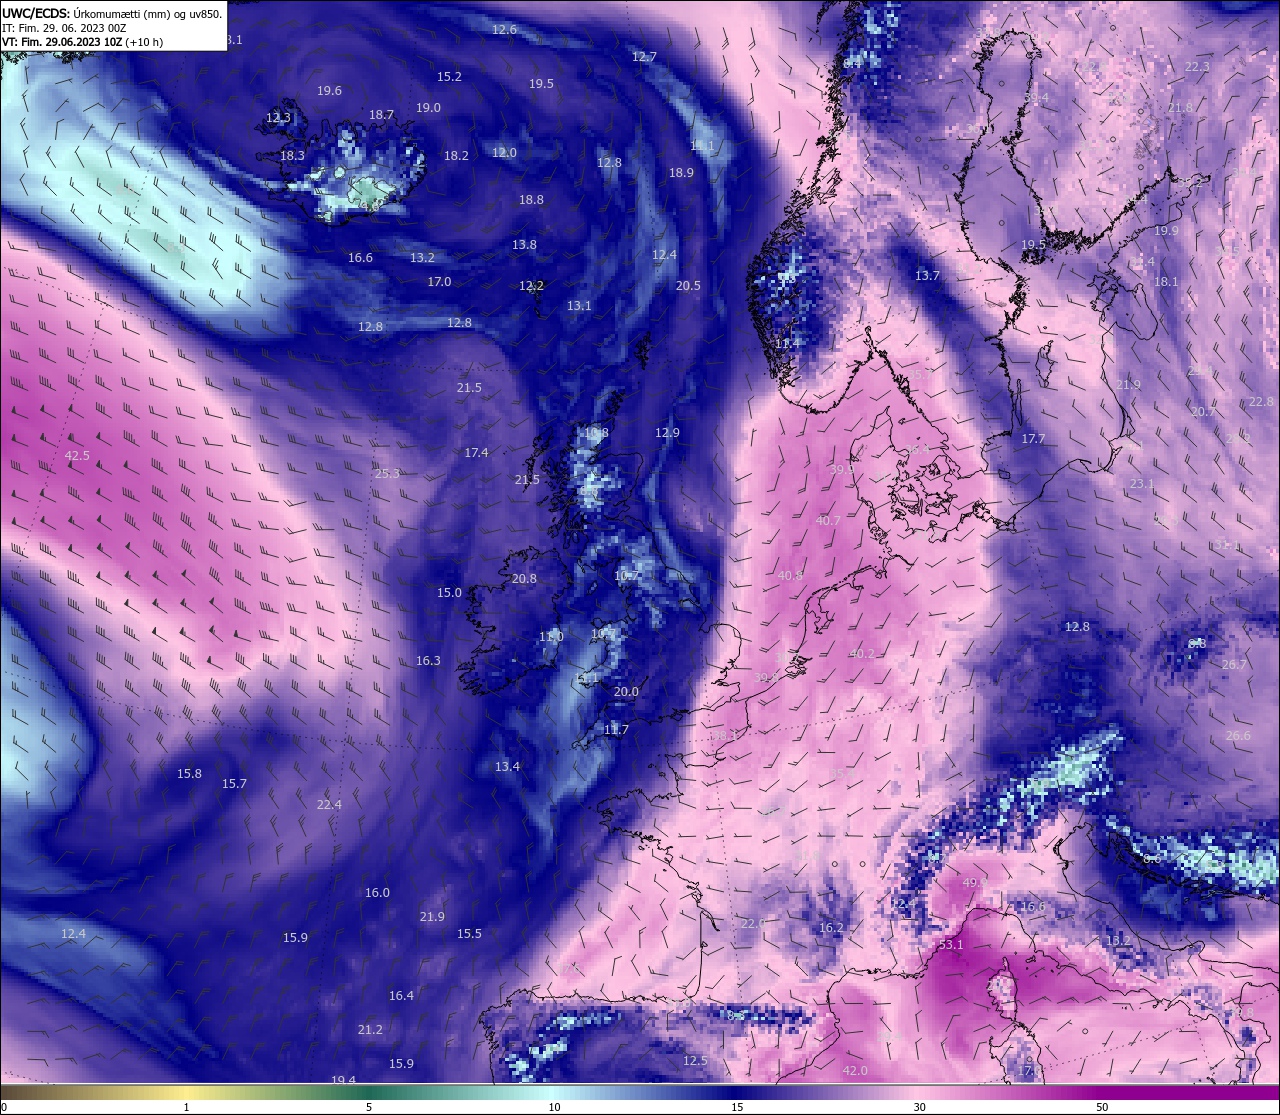Click the 11.7 value near the Channel
The width and height of the screenshot is (1280, 1115).
pos(616,730)
